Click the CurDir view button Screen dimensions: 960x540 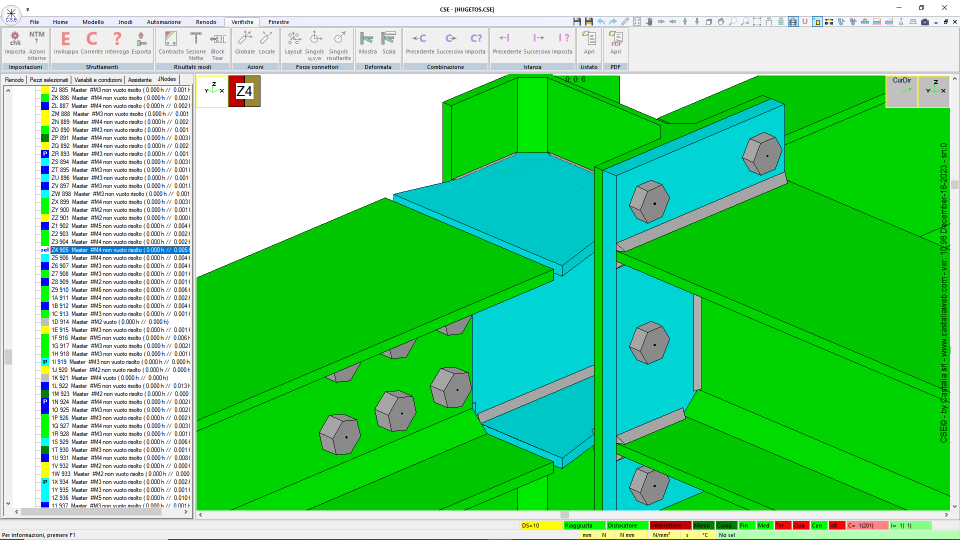[x=901, y=91]
